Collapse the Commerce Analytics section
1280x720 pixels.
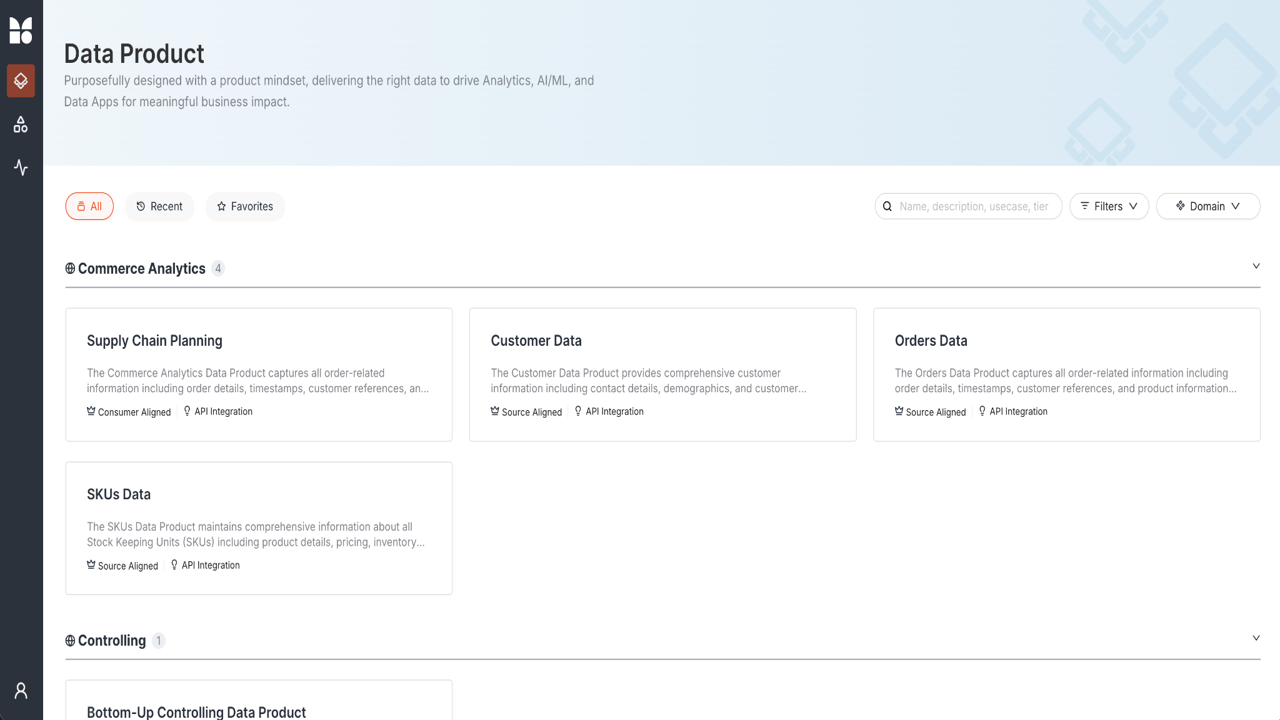(1256, 266)
